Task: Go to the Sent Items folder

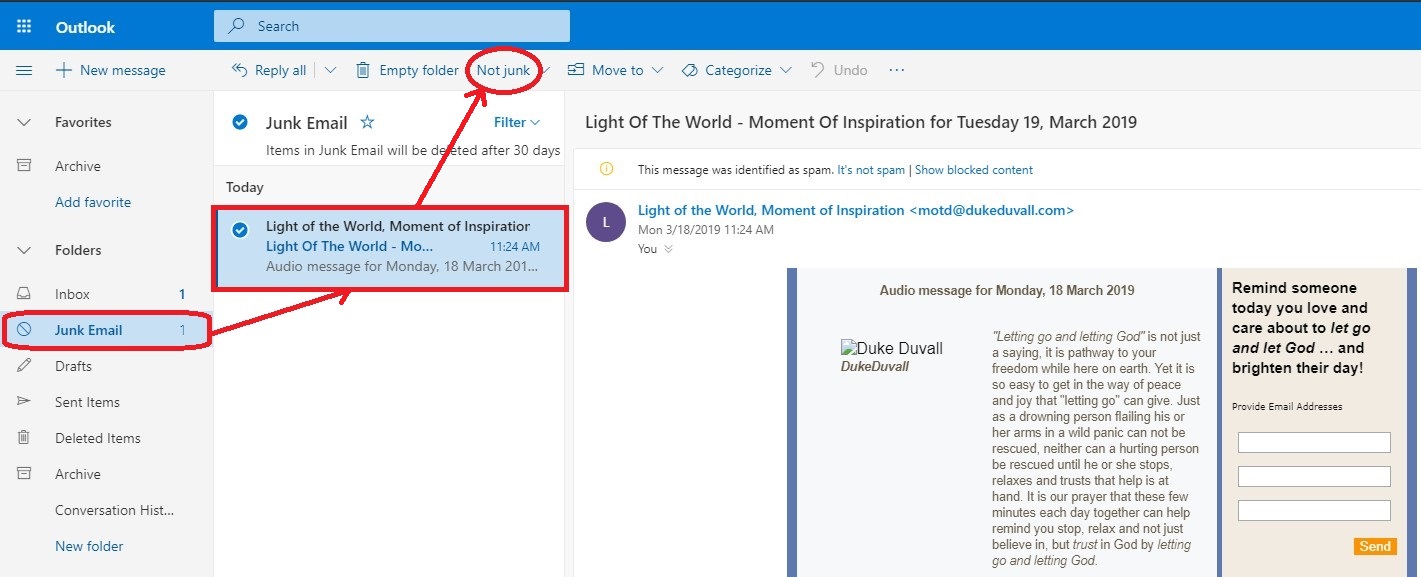Action: tap(87, 402)
